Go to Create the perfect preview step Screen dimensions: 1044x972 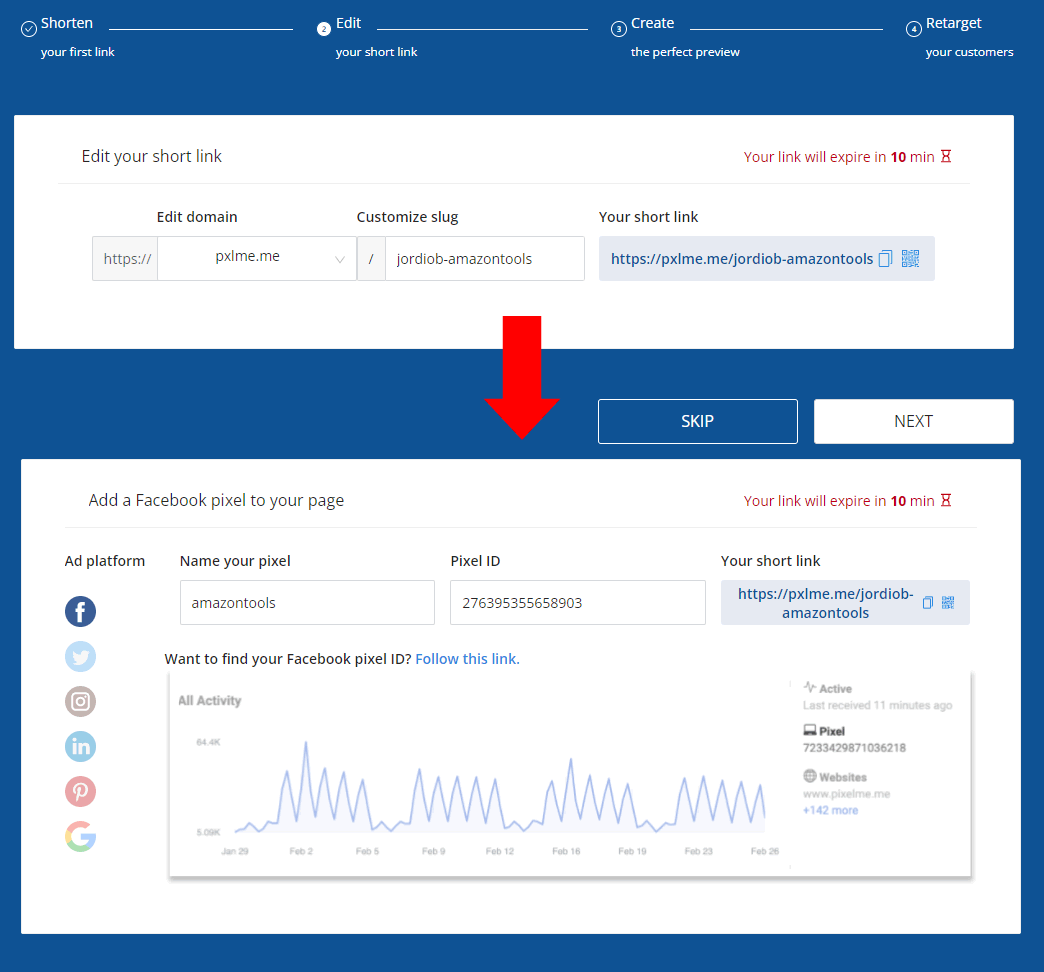685,37
